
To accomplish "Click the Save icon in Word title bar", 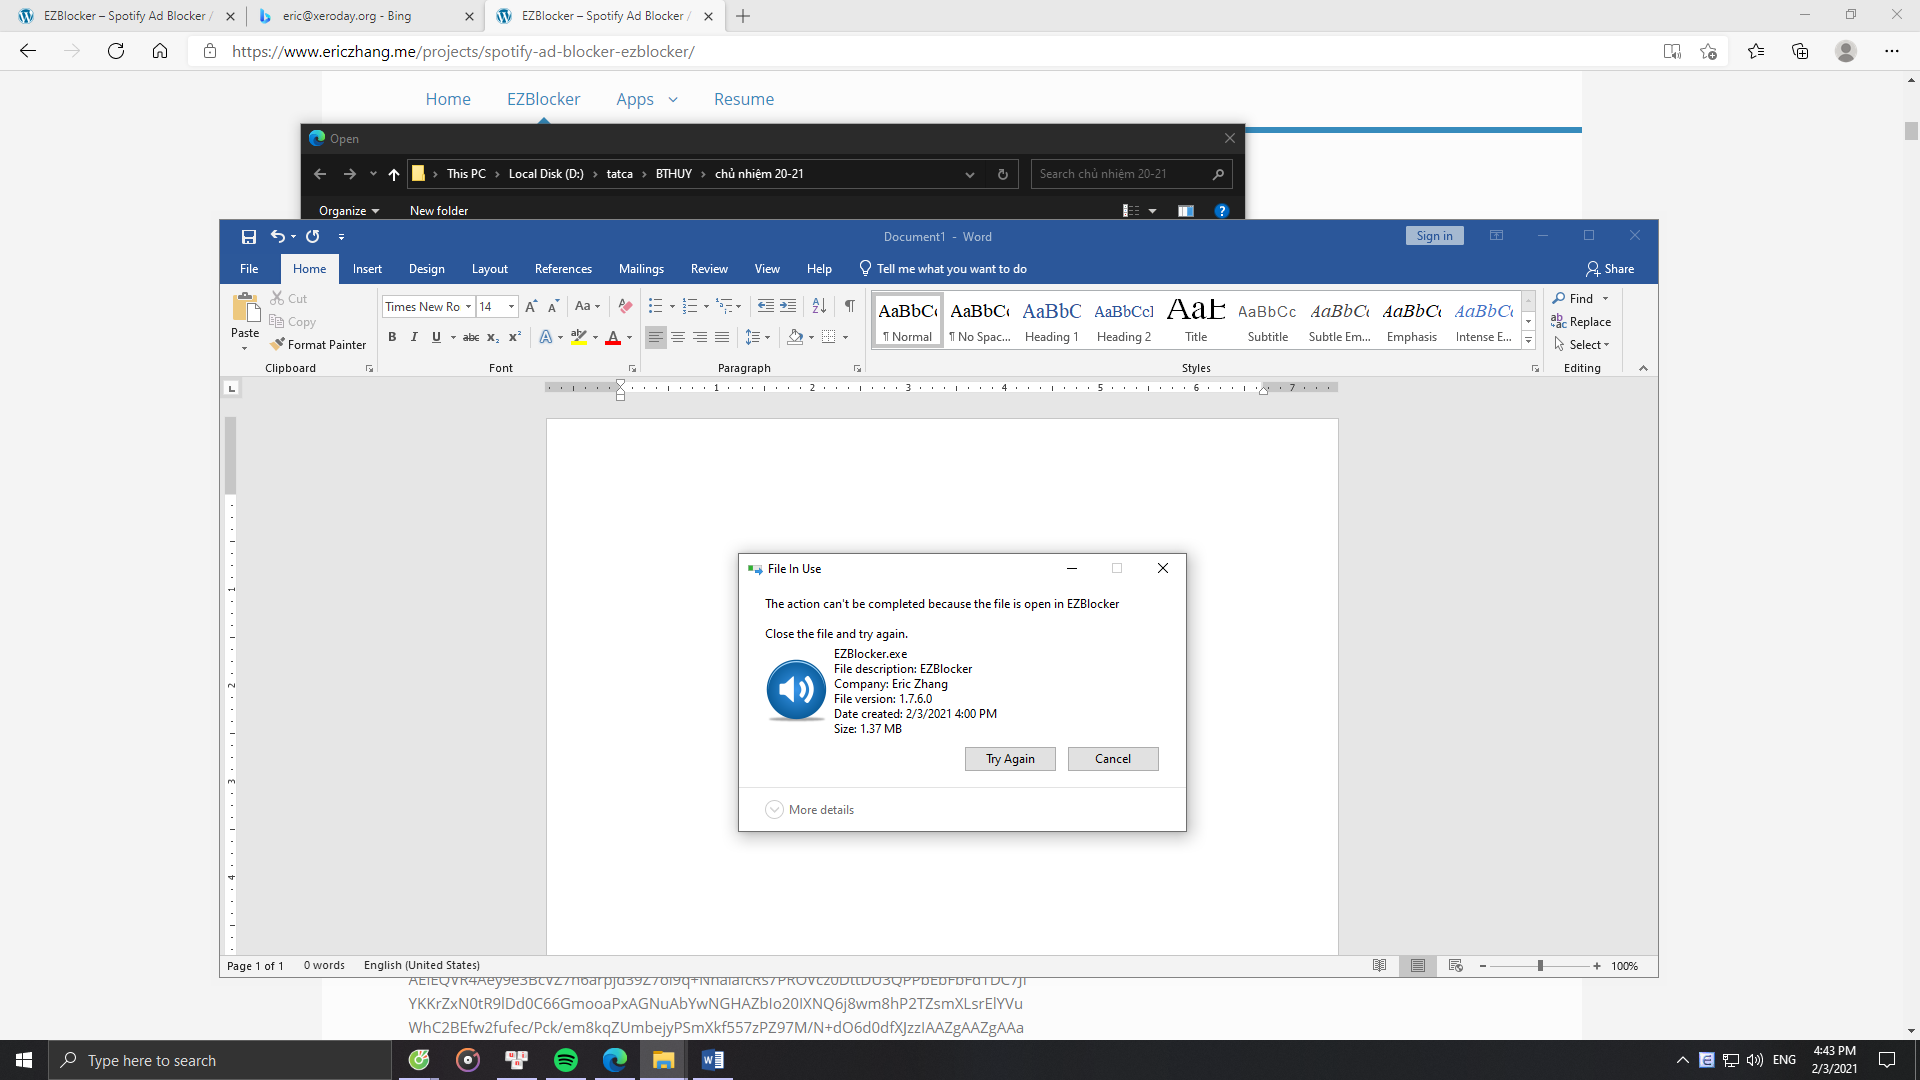I will [x=248, y=237].
